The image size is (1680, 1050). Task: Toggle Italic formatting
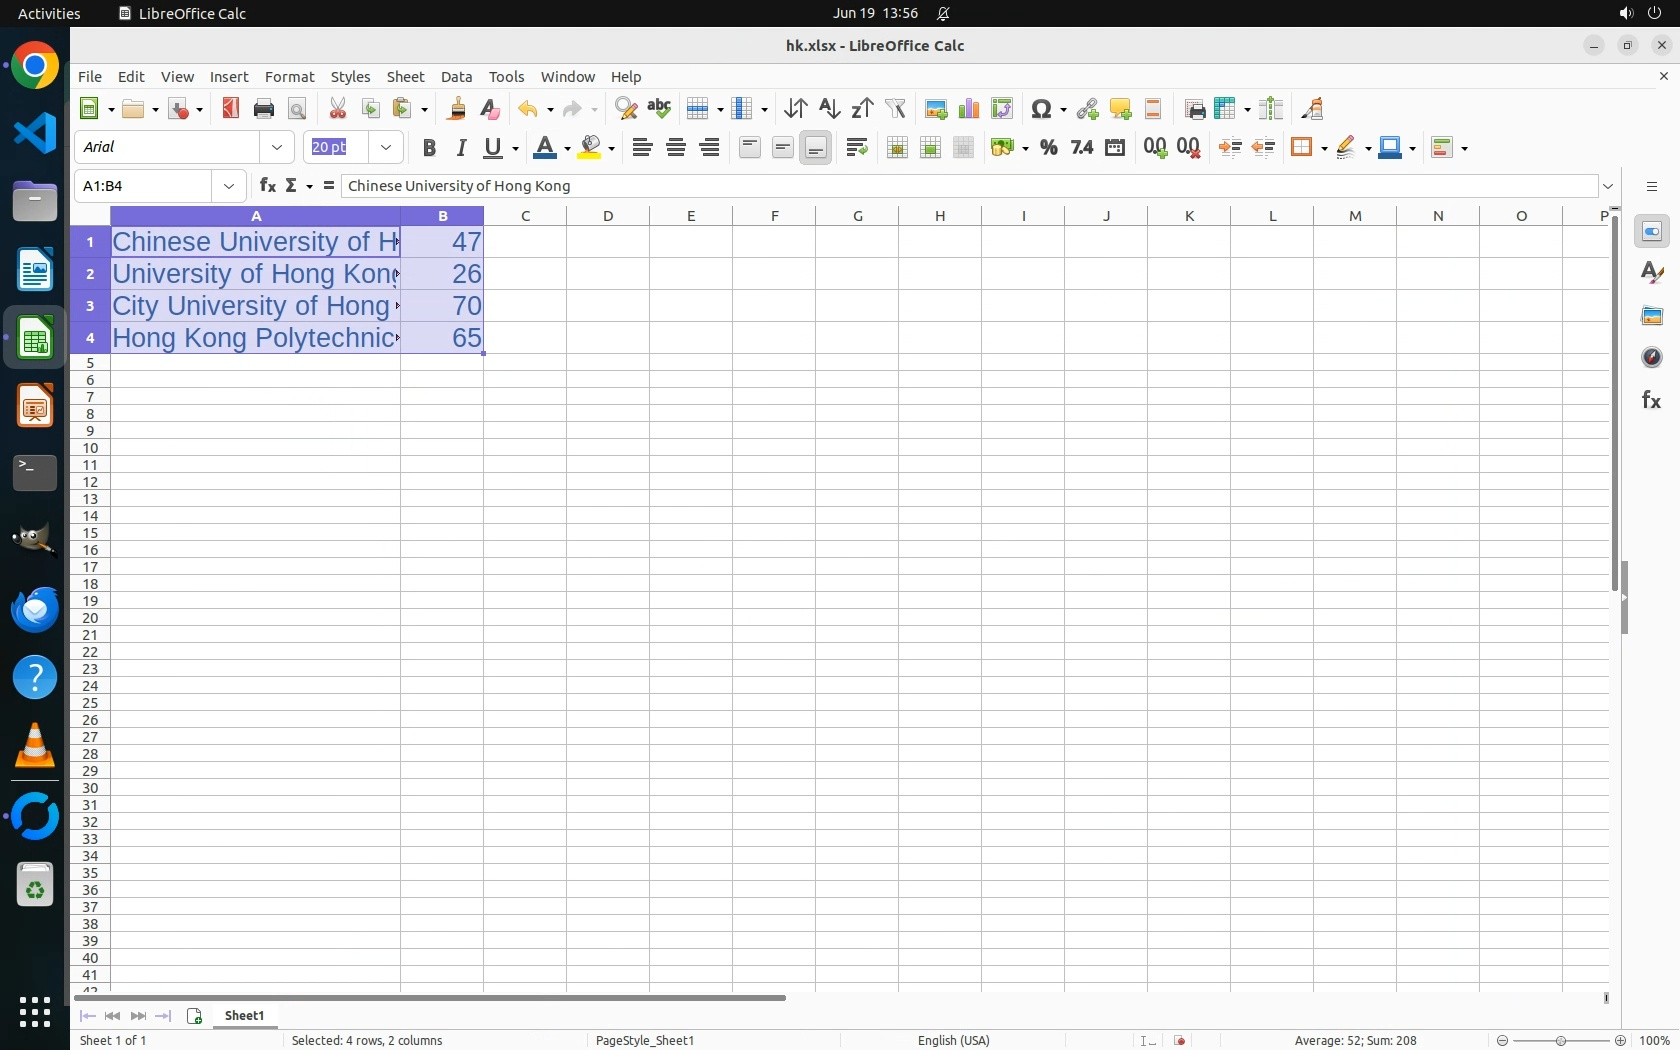pos(461,148)
